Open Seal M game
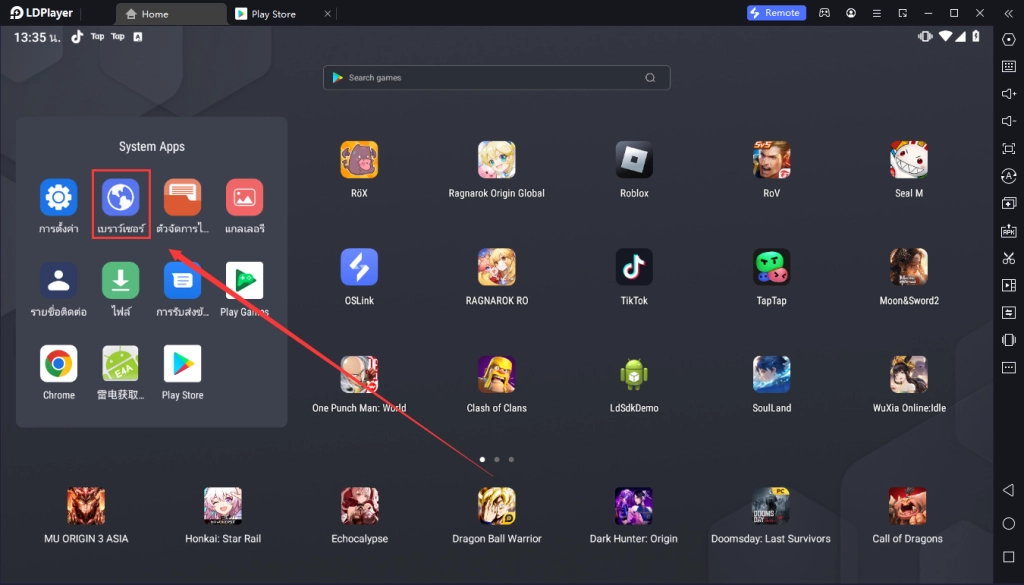 click(x=909, y=160)
